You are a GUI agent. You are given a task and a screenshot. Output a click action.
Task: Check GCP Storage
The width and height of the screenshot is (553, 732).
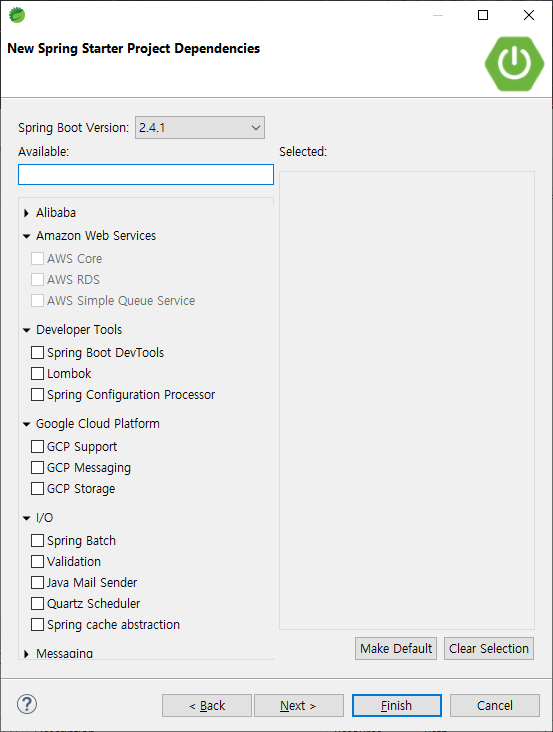[37, 489]
